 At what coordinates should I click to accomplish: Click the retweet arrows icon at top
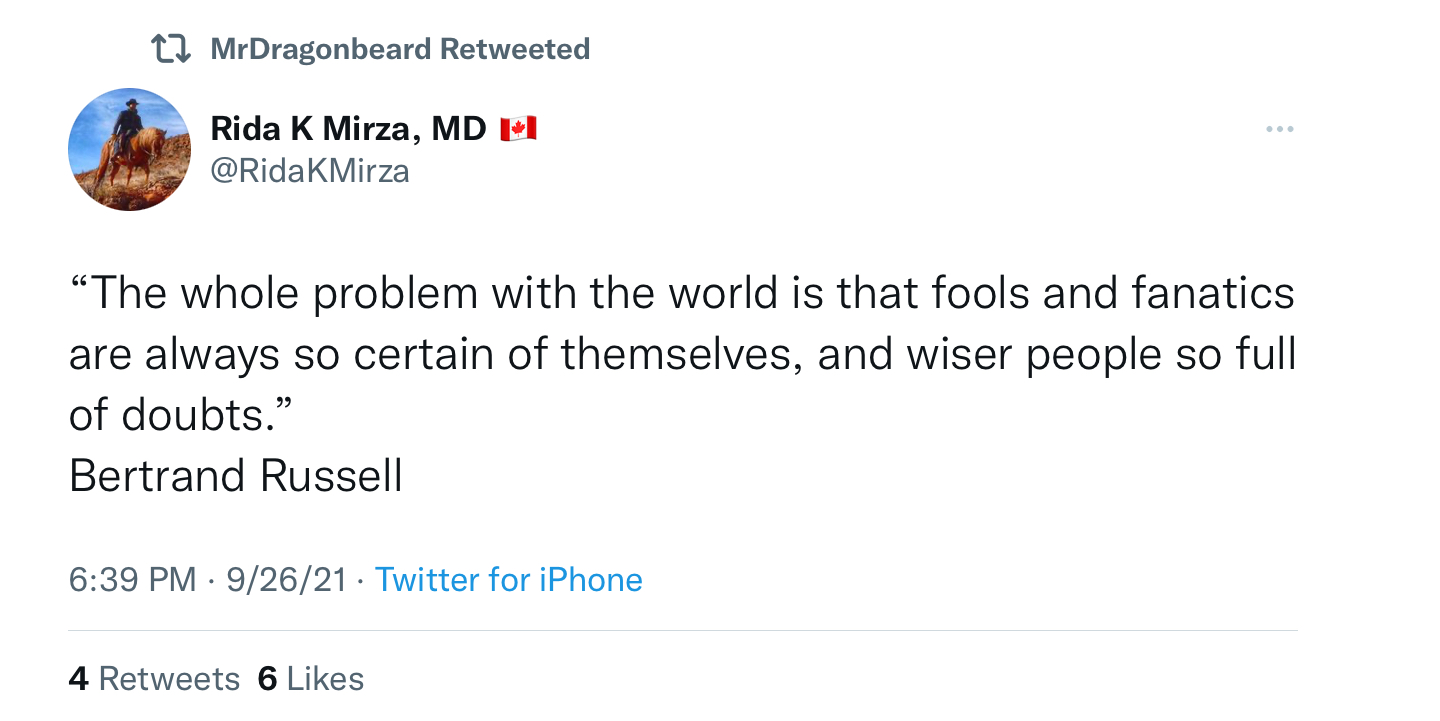coord(170,49)
